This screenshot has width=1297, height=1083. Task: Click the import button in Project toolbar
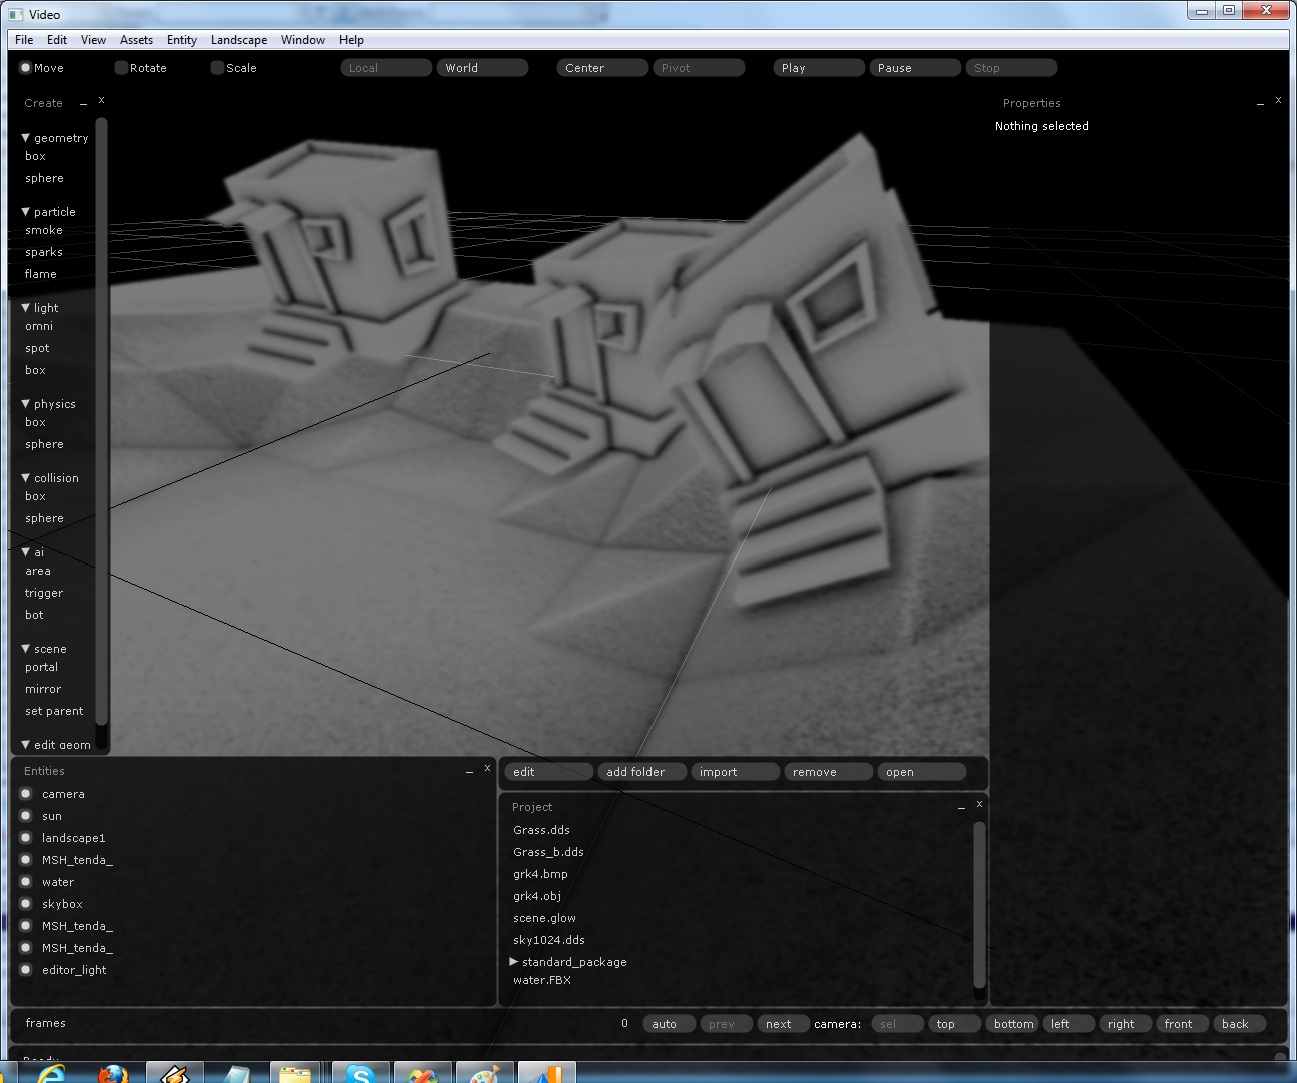pos(735,772)
